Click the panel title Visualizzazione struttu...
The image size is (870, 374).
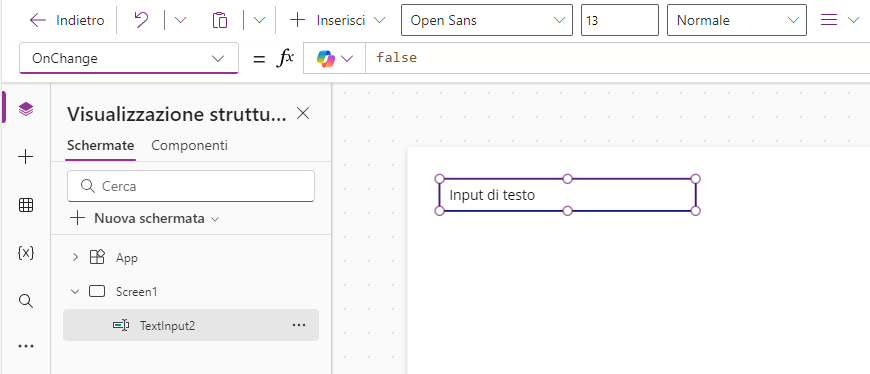[x=176, y=115]
